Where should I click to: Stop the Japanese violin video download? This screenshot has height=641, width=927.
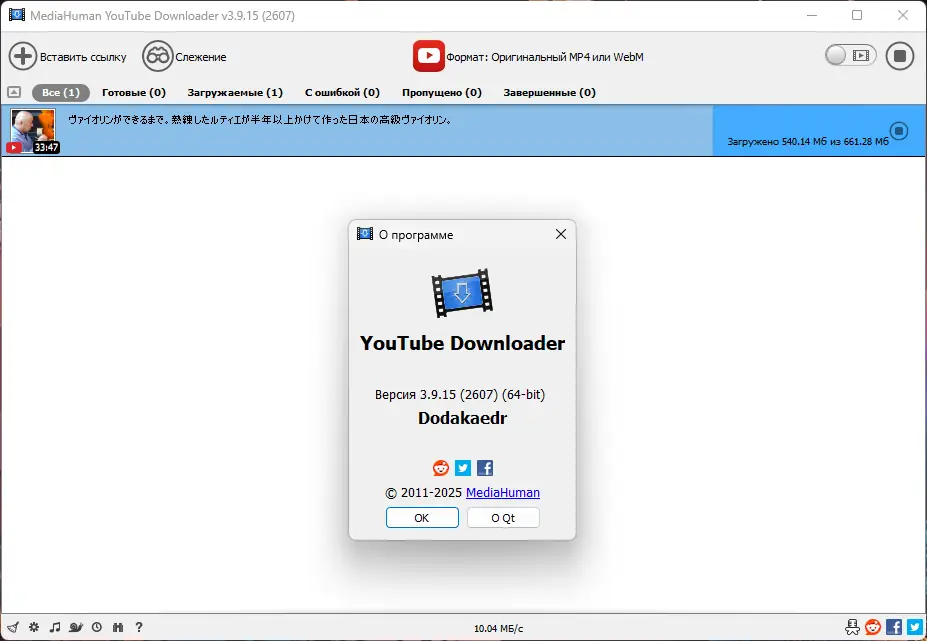(x=898, y=130)
